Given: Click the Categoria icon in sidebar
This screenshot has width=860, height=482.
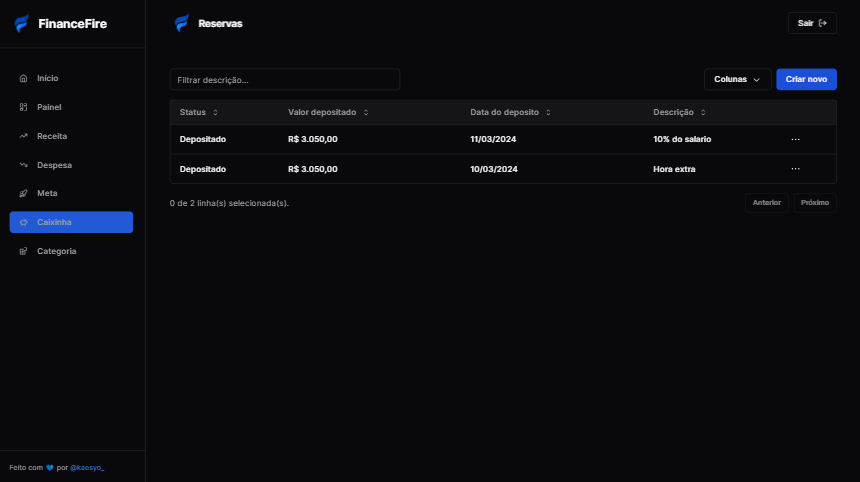Looking at the screenshot, I should pyautogui.click(x=24, y=251).
